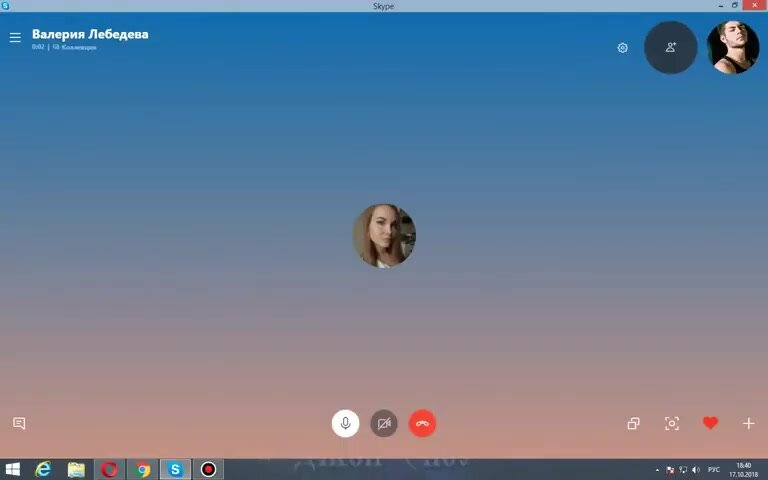Click your own profile picture thumbnail
Screen dimensions: 768x480
(733, 47)
